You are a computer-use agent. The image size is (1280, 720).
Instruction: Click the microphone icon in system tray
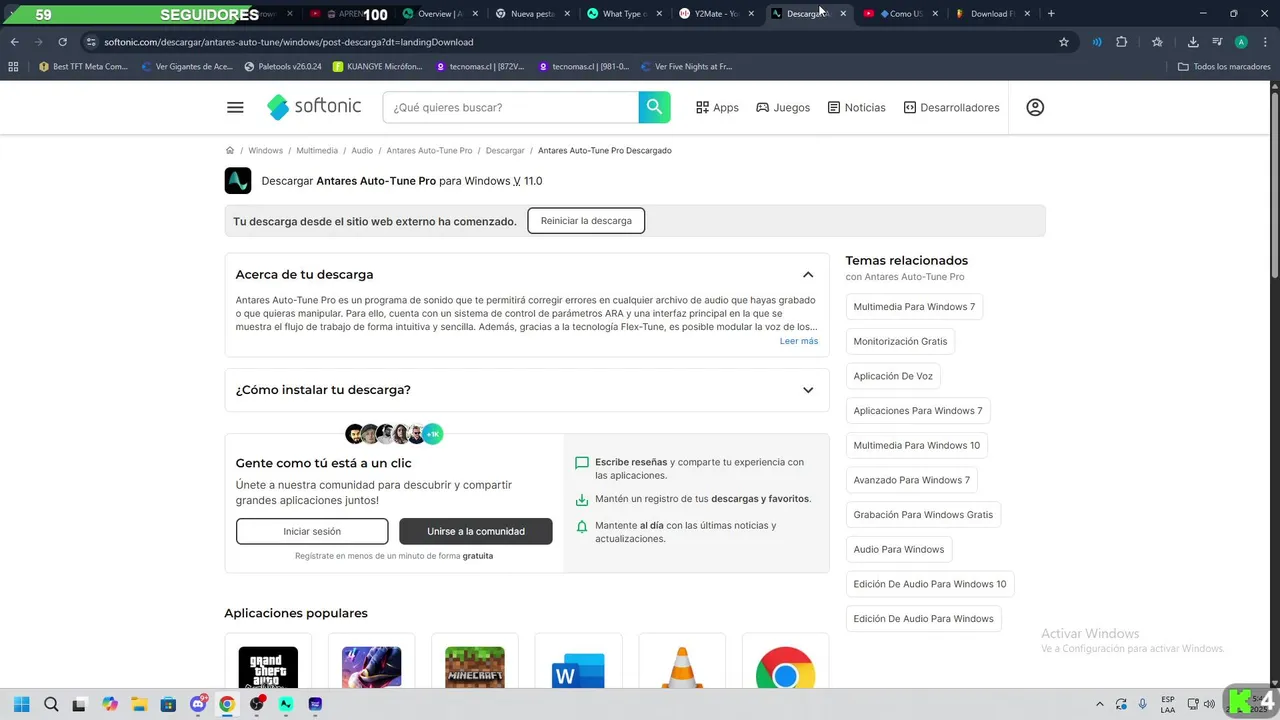pyautogui.click(x=1143, y=704)
